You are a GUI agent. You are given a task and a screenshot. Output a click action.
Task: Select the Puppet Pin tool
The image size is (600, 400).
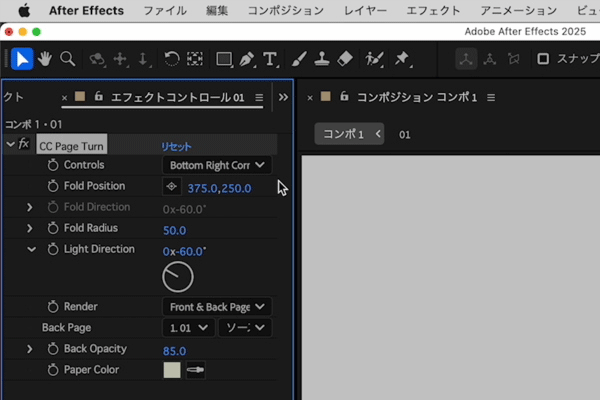tap(402, 59)
